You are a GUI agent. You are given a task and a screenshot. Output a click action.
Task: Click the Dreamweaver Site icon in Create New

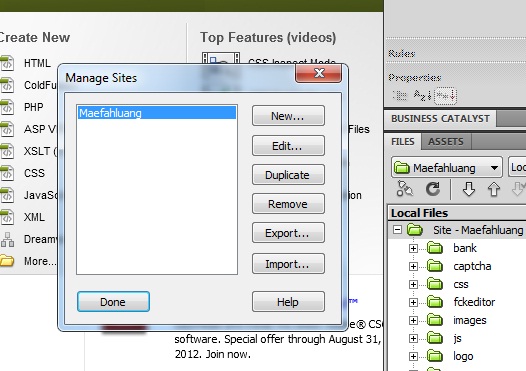click(x=7, y=240)
